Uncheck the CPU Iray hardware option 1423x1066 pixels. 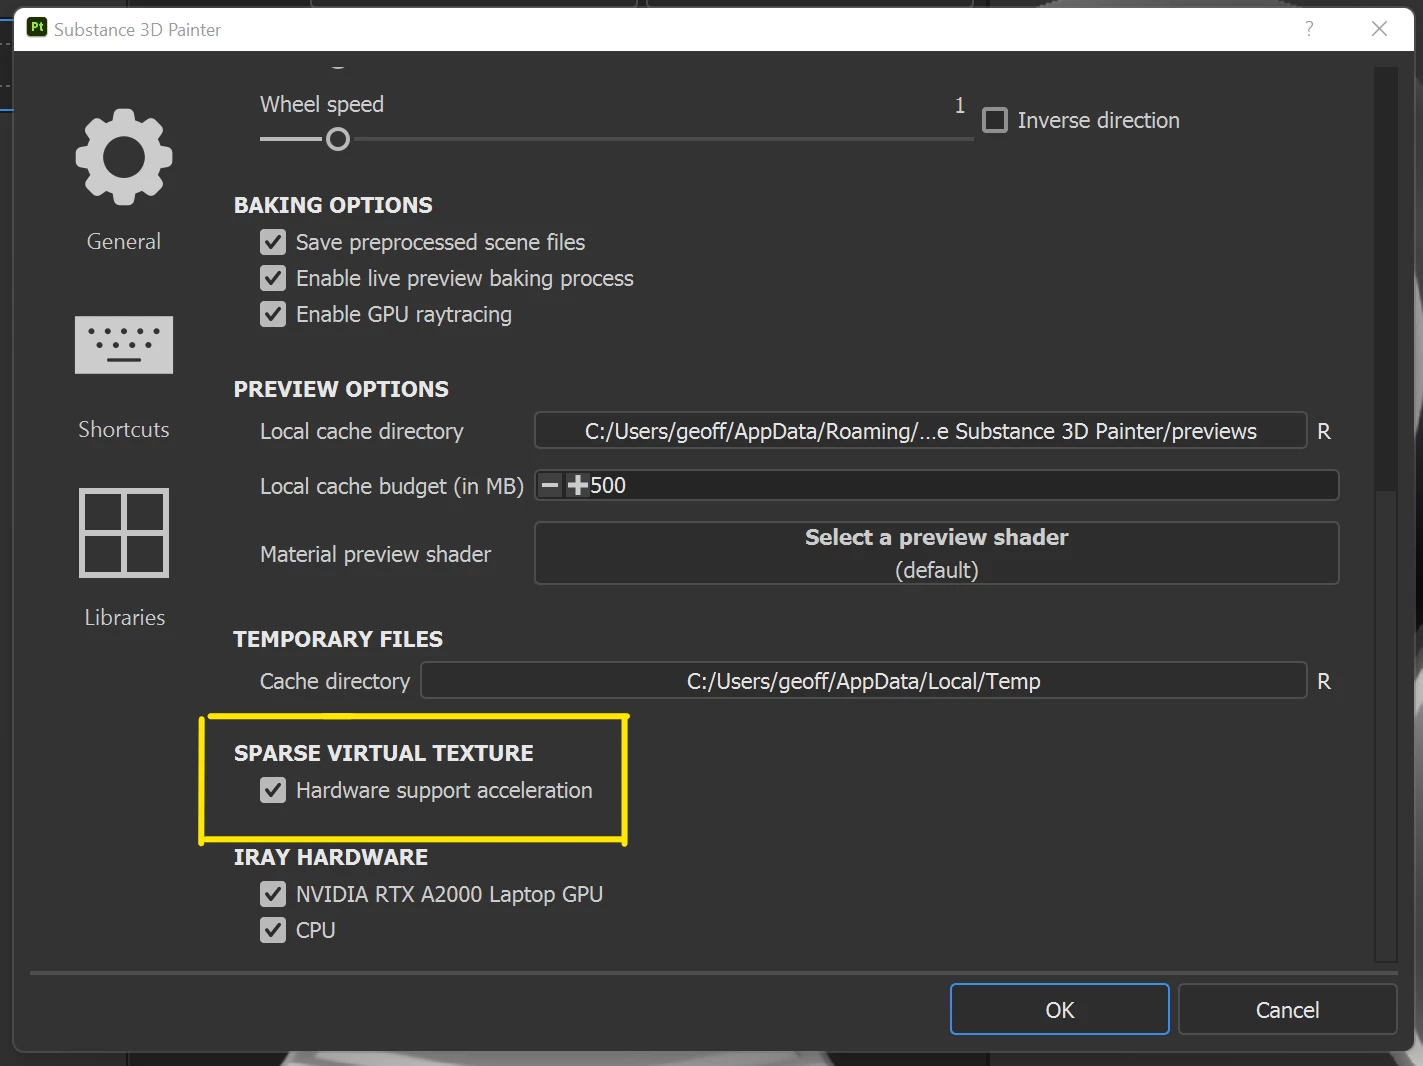point(273,930)
